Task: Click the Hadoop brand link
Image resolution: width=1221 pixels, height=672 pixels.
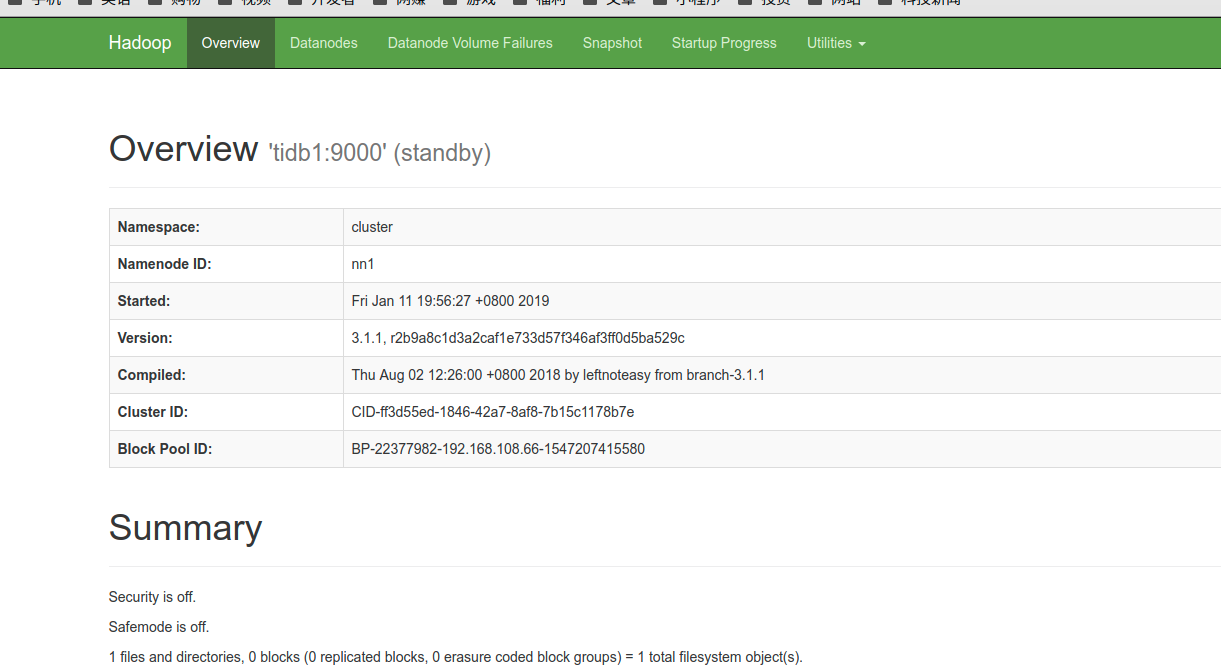Action: pyautogui.click(x=140, y=43)
